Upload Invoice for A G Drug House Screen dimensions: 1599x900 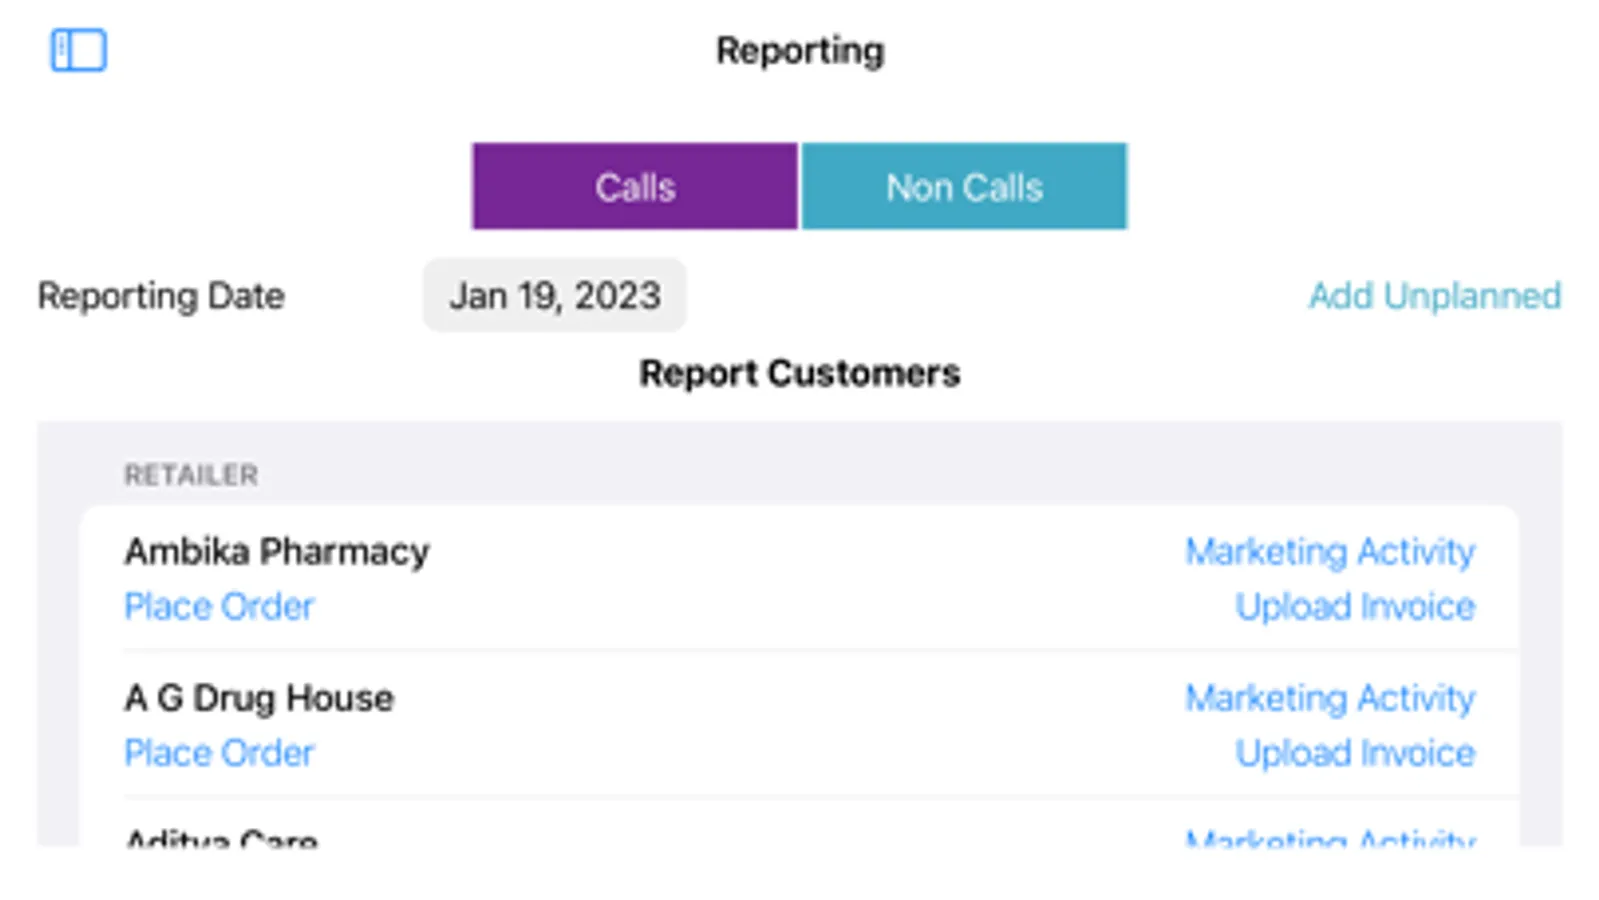click(1354, 753)
